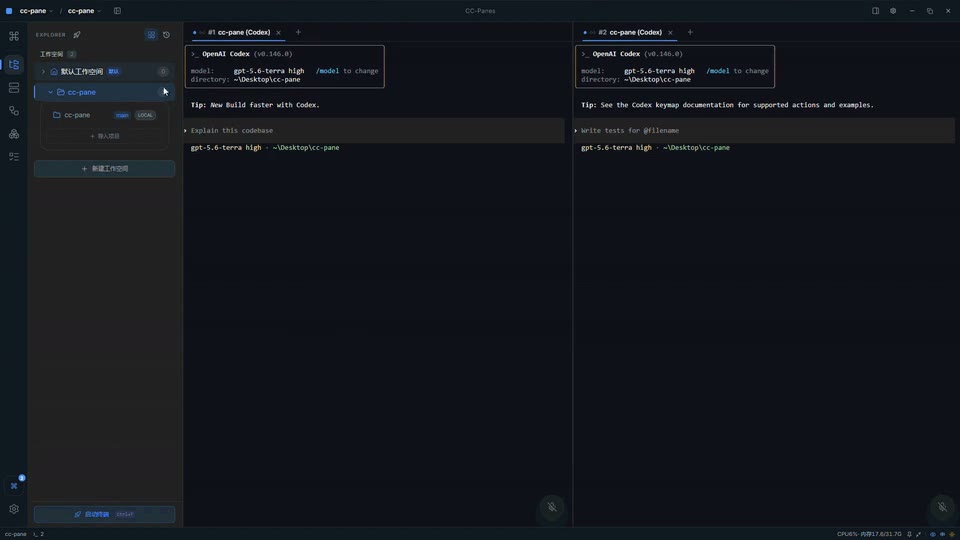Click the 默认 badge on default workspace
960x540 pixels.
(x=113, y=72)
